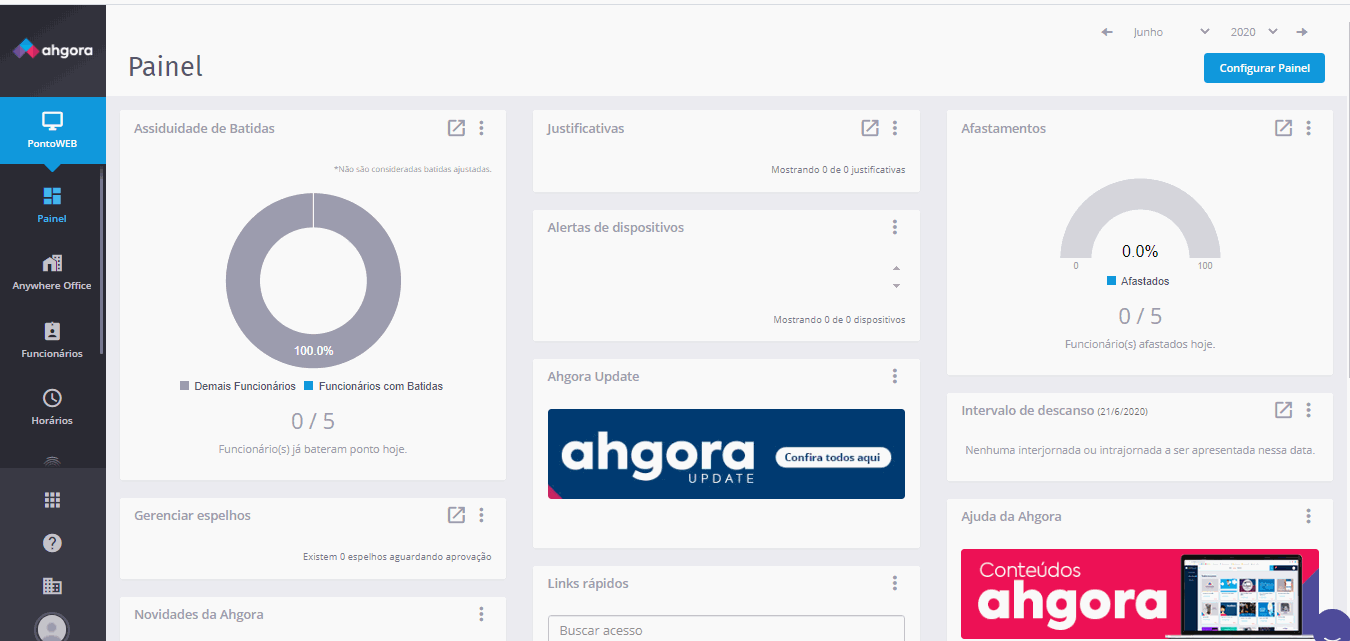Open Anywhere Office section
Screen dimensions: 1350x641
[52, 272]
